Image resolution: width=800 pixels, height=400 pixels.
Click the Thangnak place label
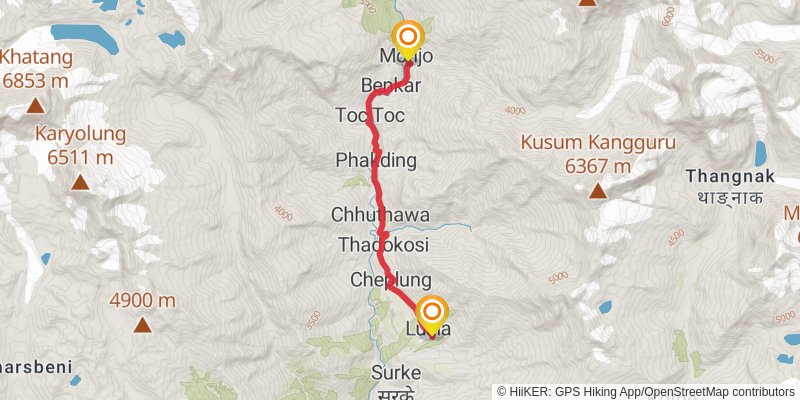[x=731, y=177]
